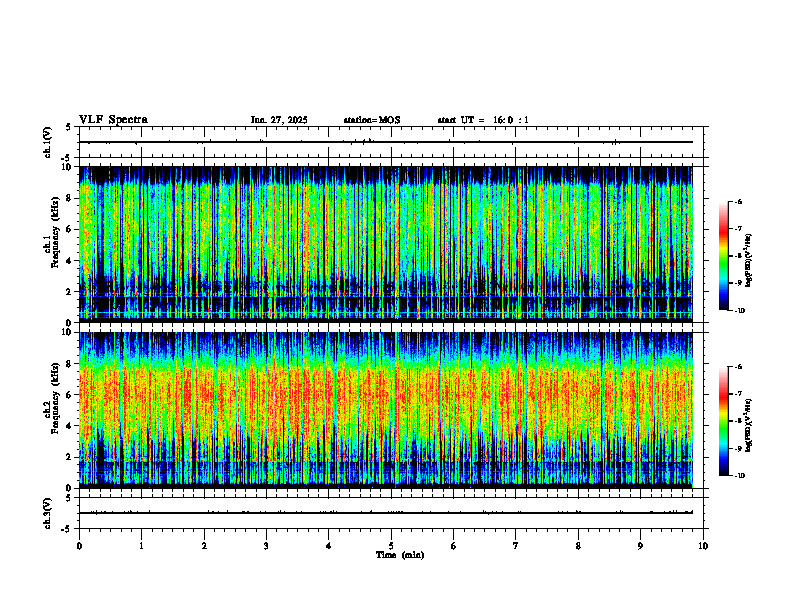Click the "-6" label on ch.1 color bar
The image size is (792, 612).
coord(738,202)
